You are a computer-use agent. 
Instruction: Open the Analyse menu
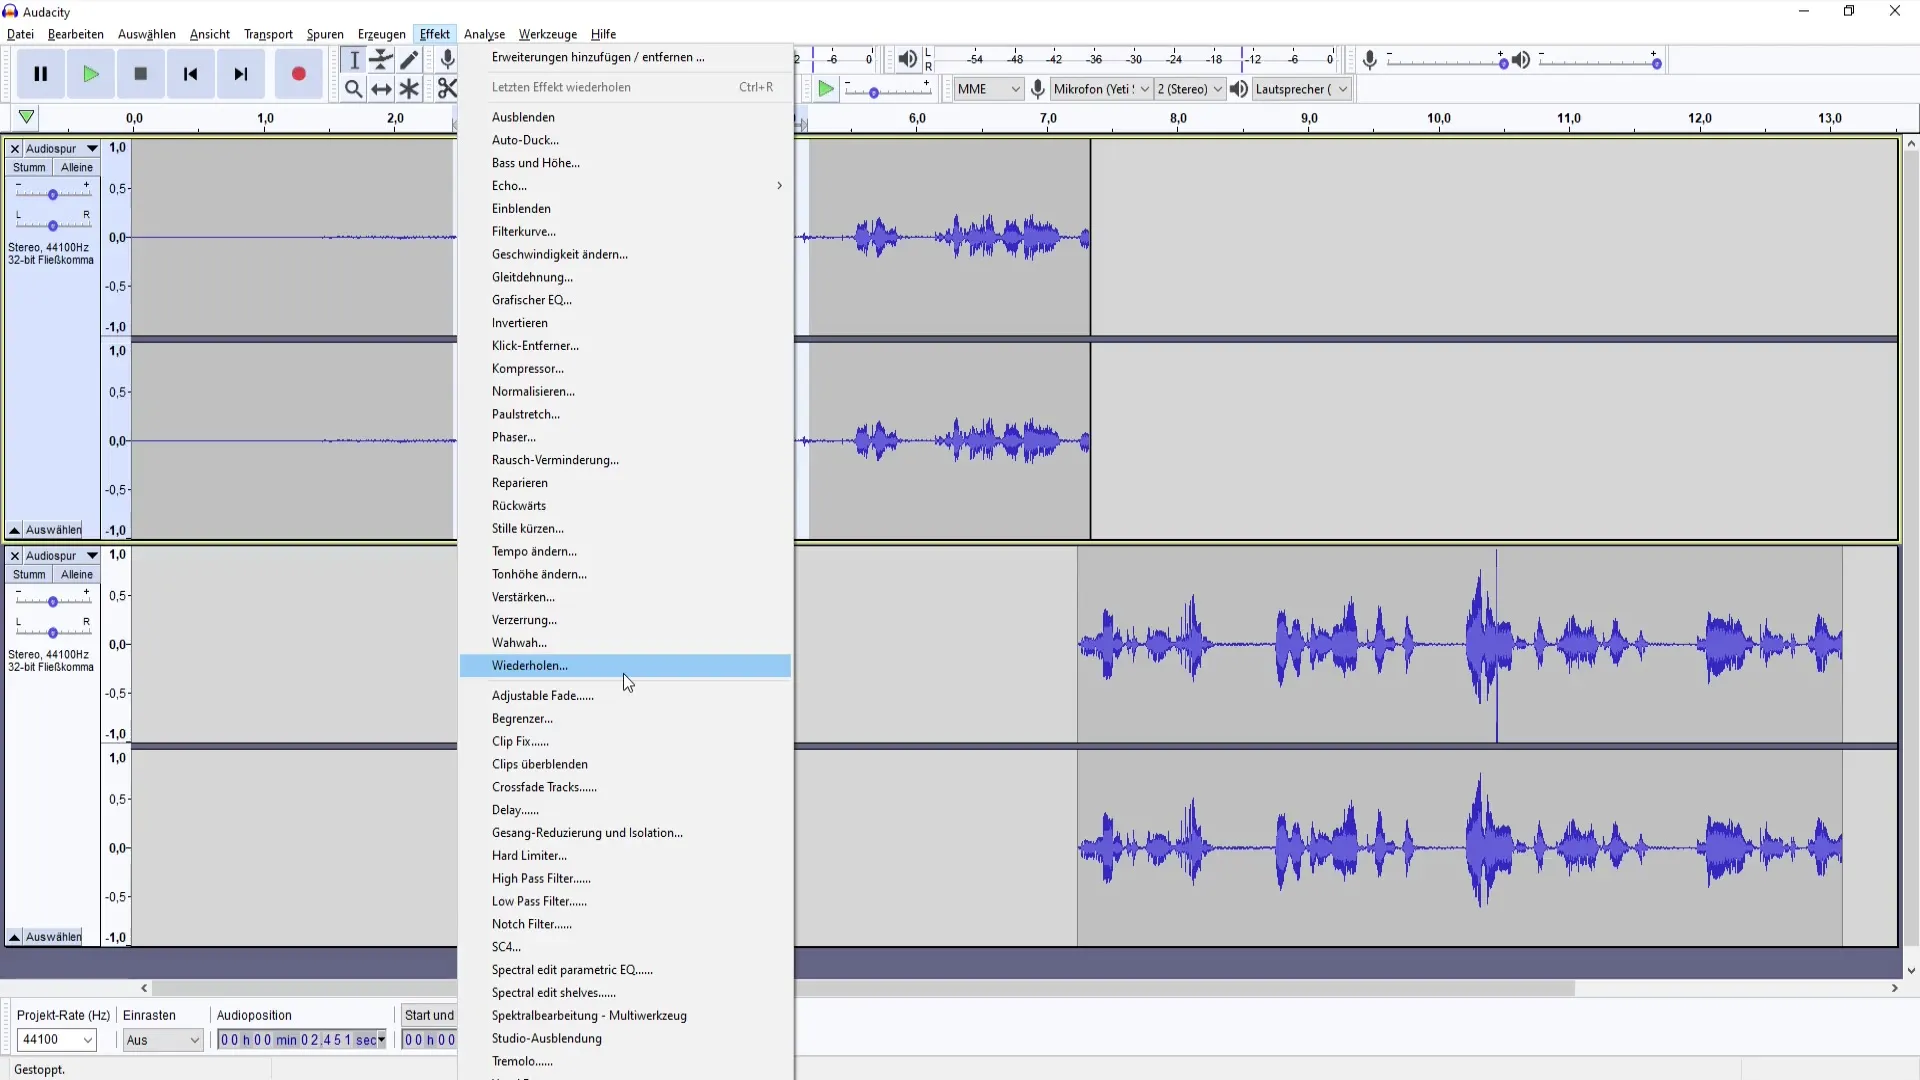pos(484,34)
